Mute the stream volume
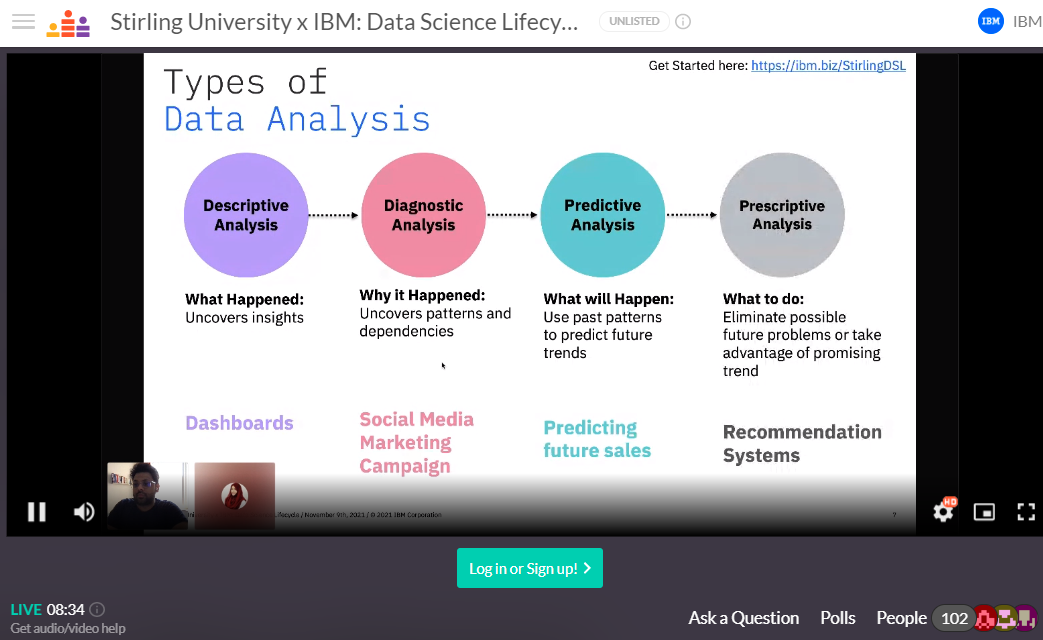This screenshot has height=640, width=1043. 84,511
